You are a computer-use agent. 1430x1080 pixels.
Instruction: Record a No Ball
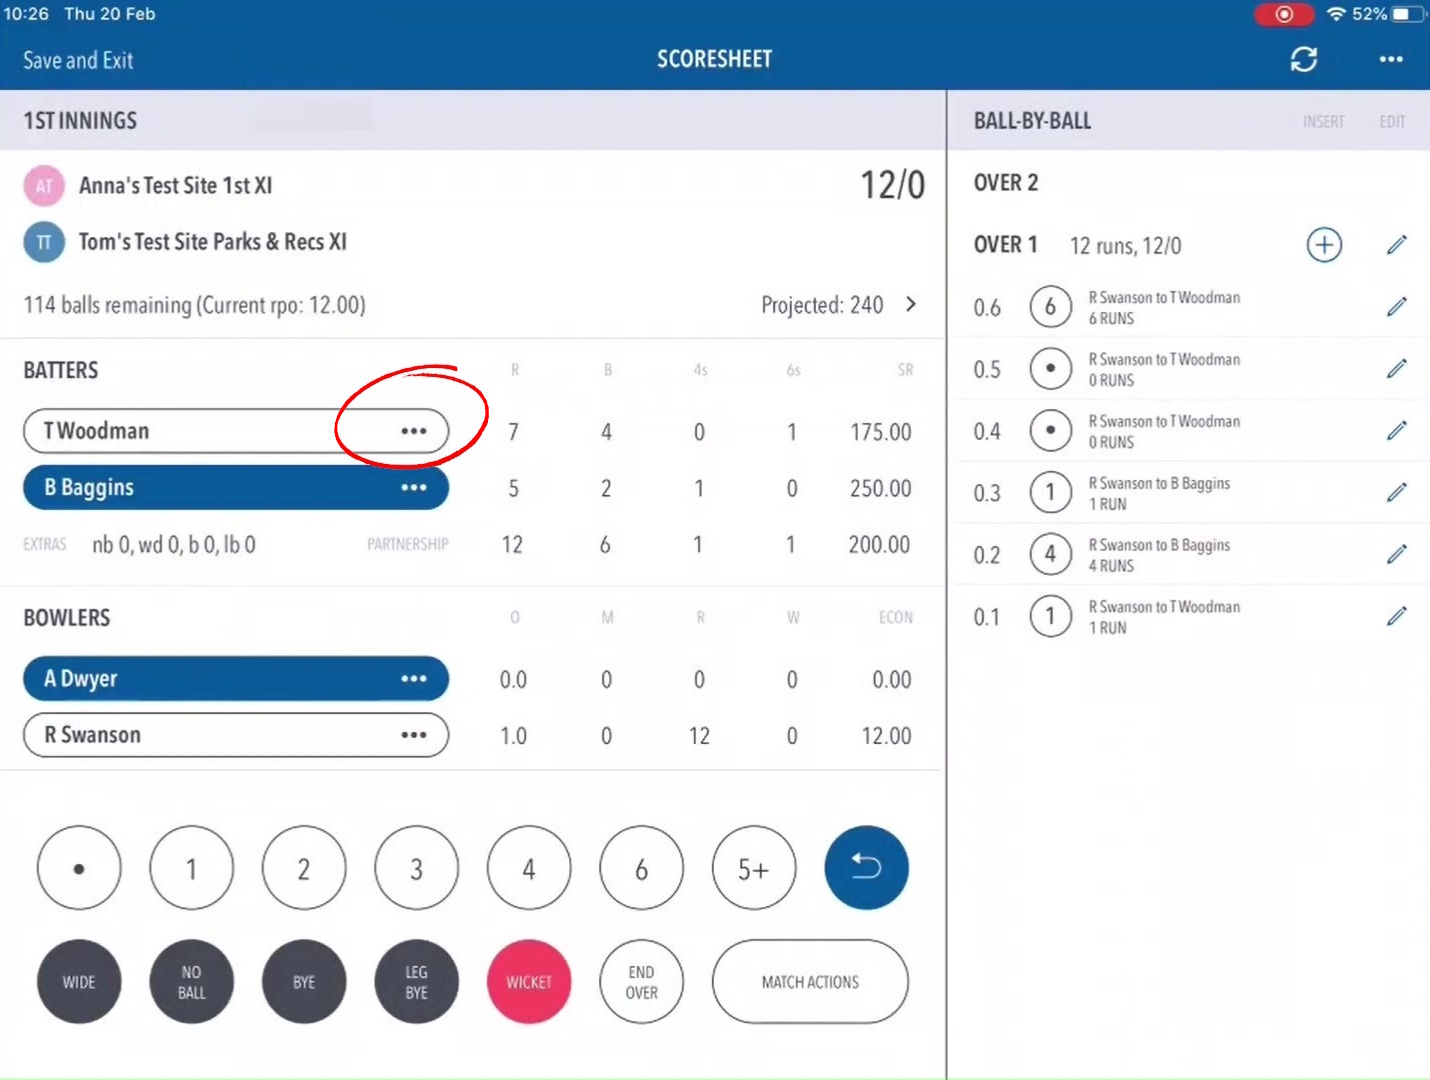(x=191, y=982)
